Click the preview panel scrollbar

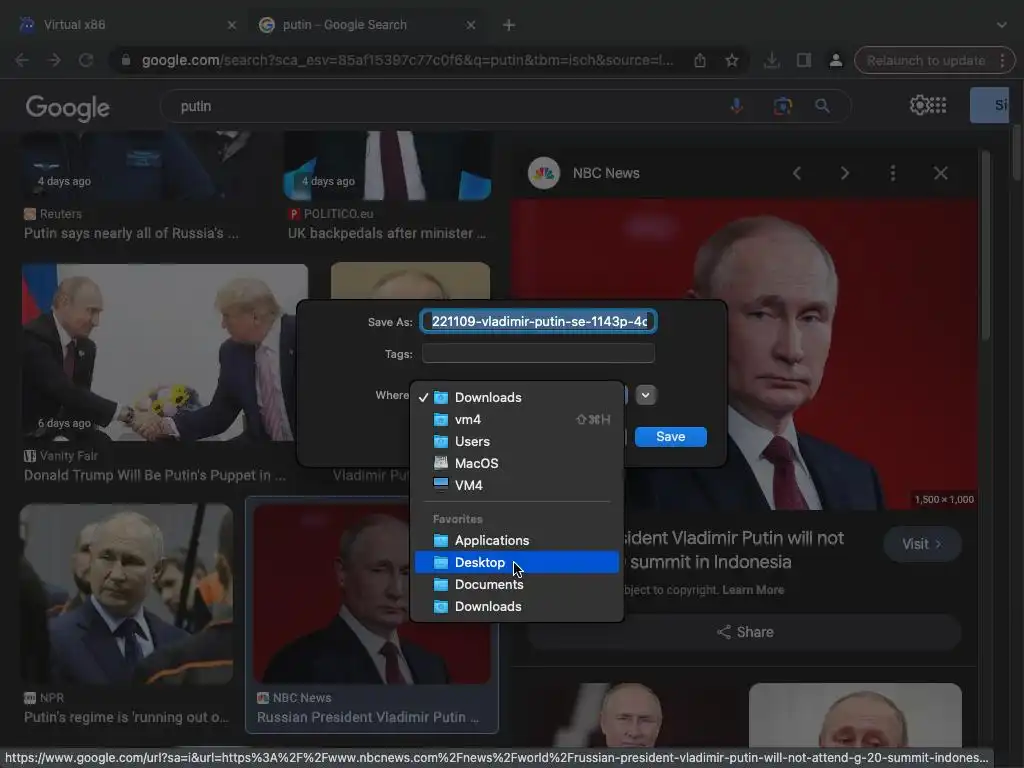point(985,245)
